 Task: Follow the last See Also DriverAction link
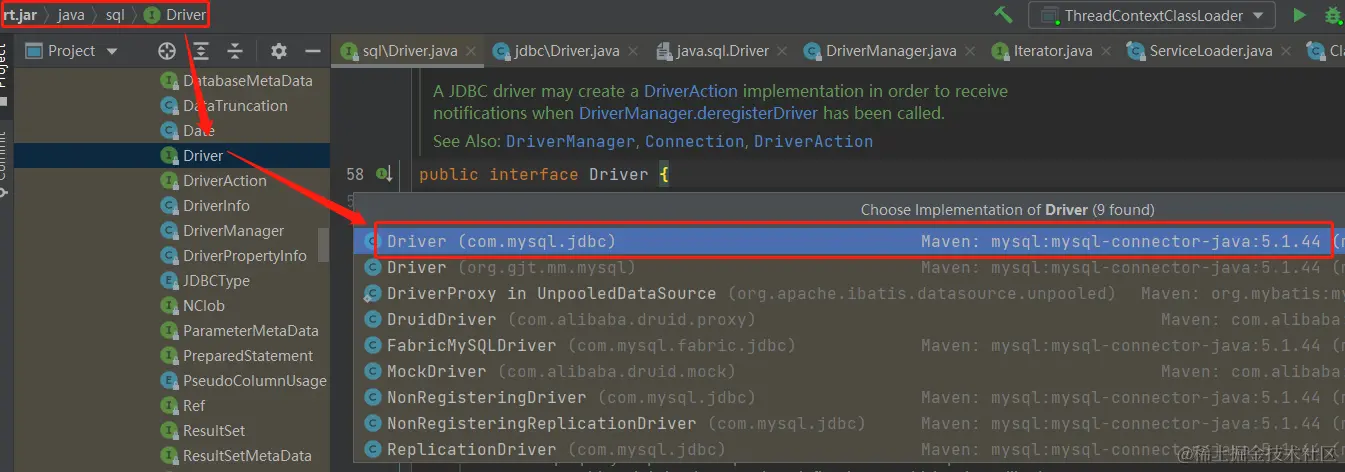813,142
